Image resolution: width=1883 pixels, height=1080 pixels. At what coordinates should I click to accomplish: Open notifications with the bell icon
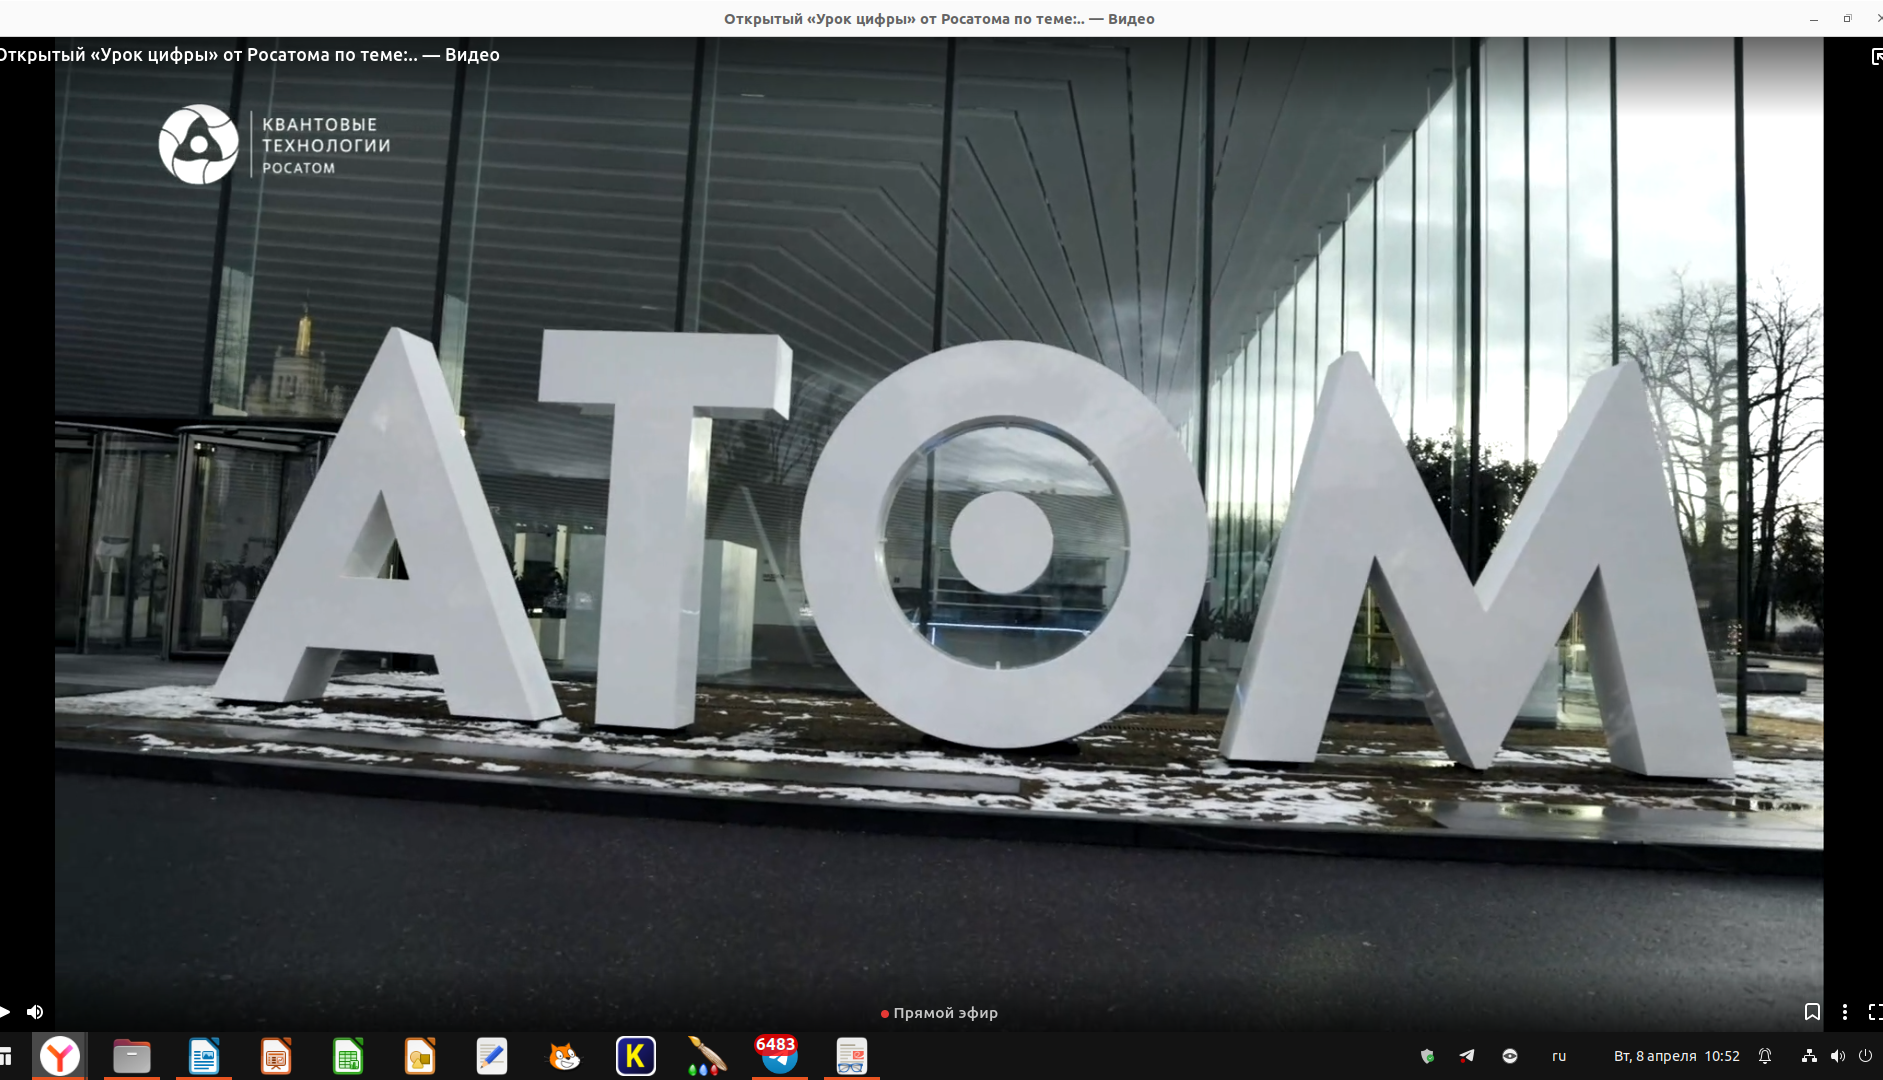[1766, 1056]
